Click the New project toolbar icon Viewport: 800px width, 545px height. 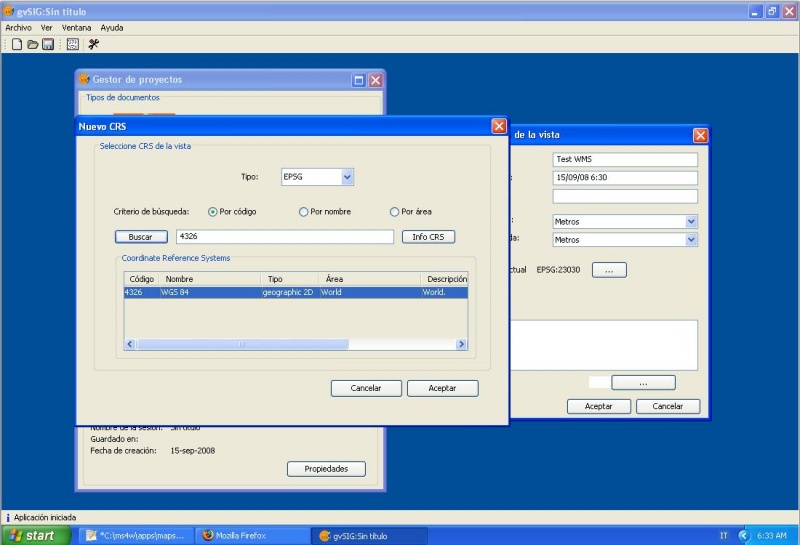[x=17, y=44]
